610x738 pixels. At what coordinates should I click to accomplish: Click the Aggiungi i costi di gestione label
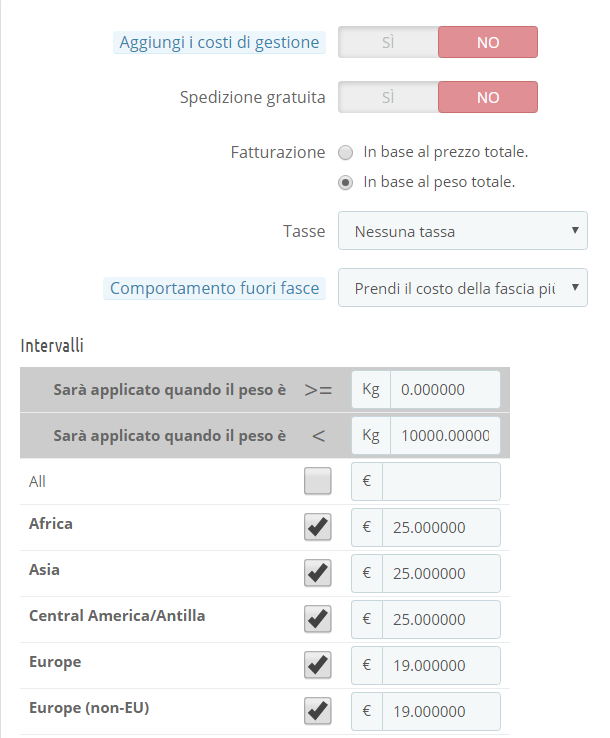(219, 42)
